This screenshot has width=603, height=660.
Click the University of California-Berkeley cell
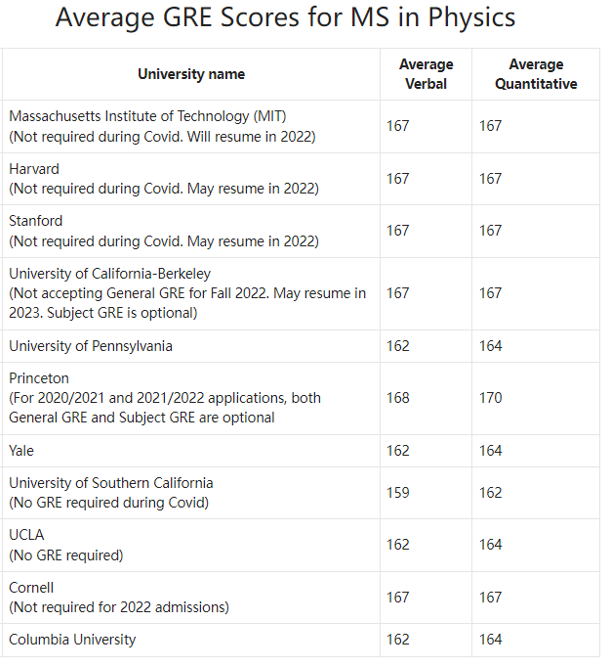[x=110, y=273]
